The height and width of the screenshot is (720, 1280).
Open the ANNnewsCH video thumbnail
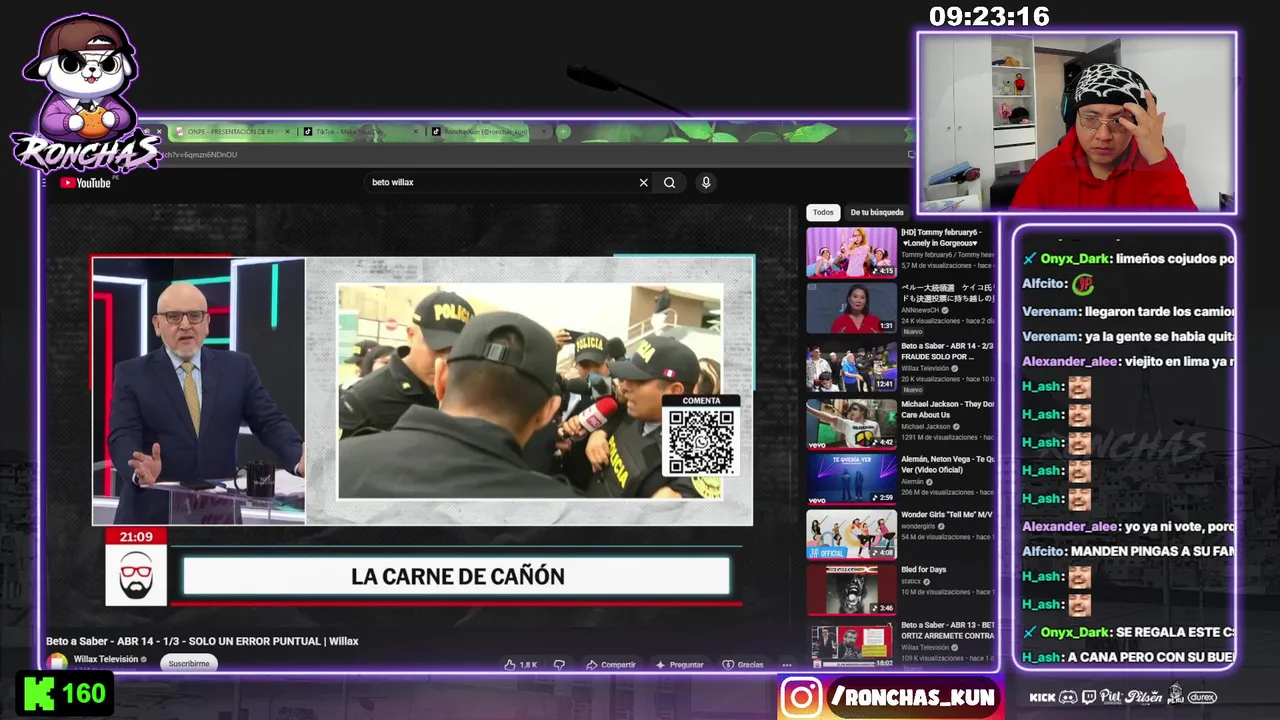tap(852, 308)
